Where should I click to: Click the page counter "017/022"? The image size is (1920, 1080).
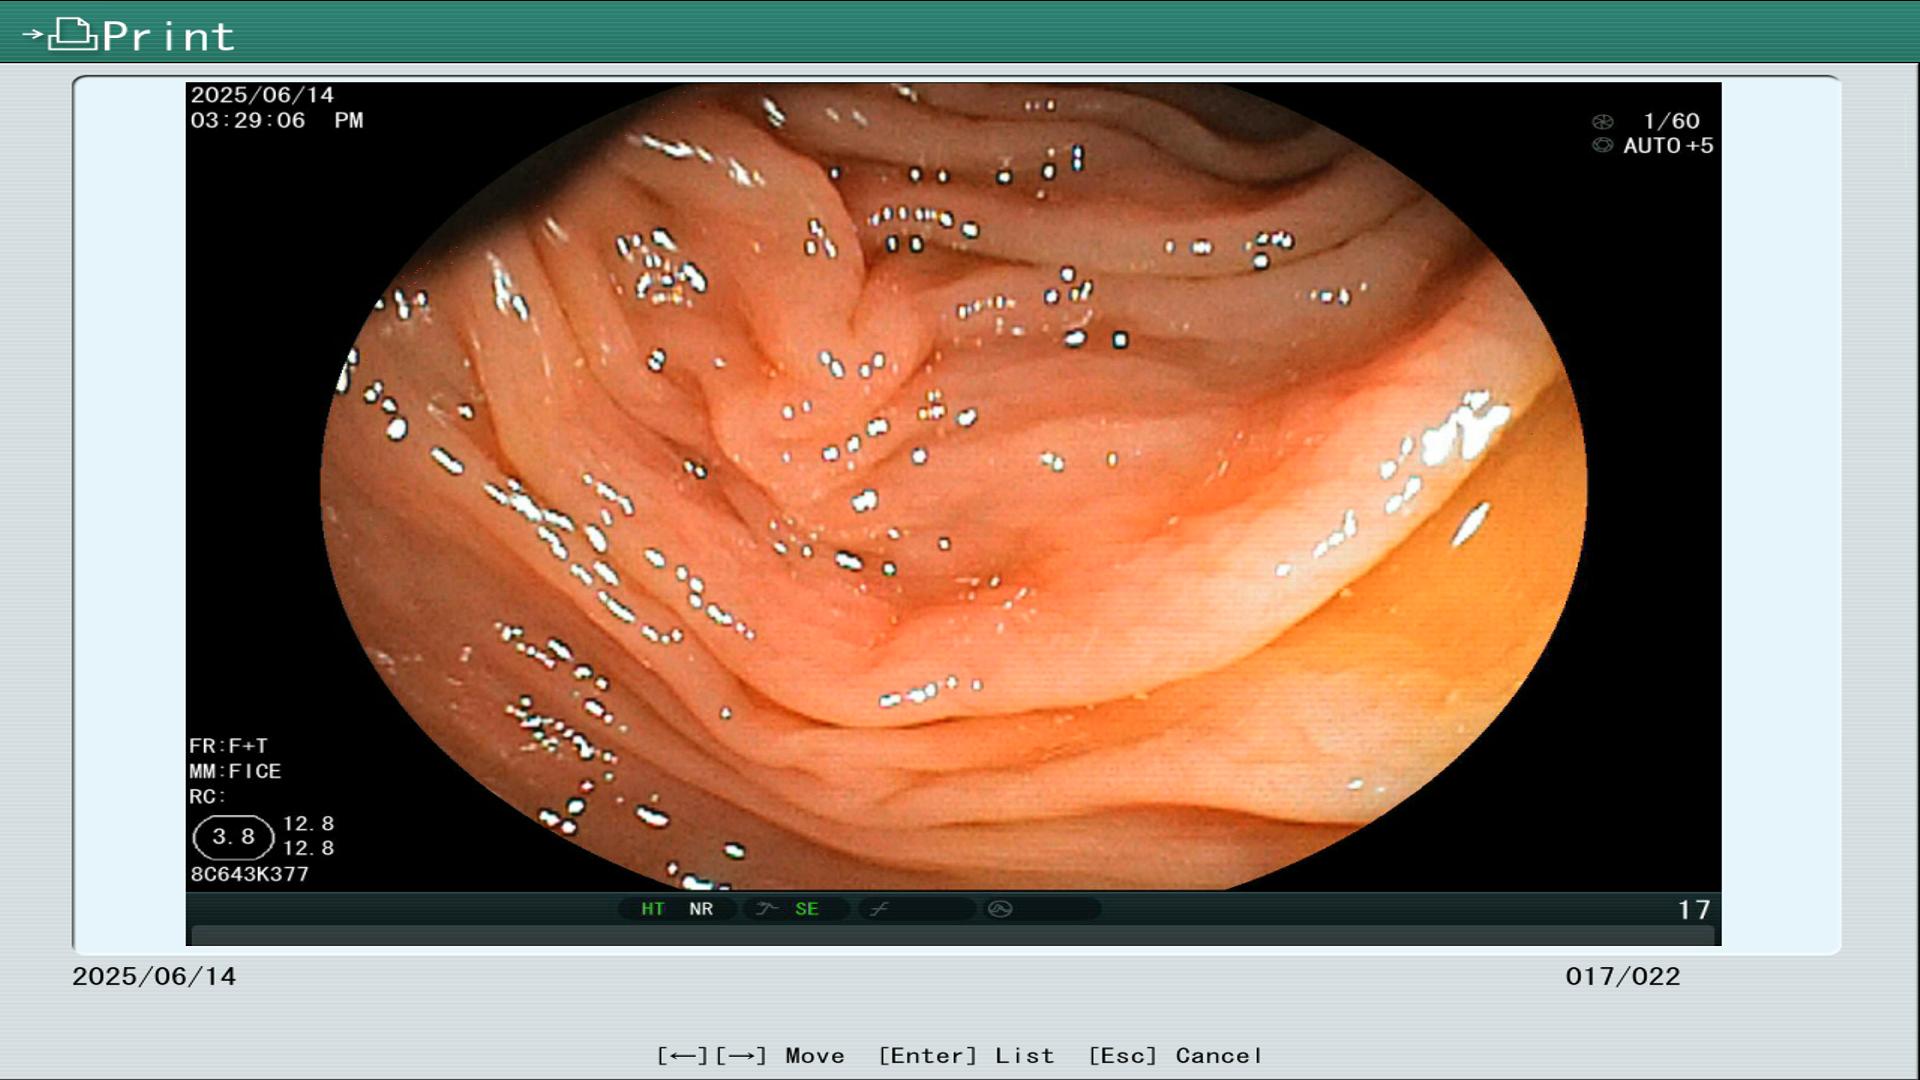click(1623, 977)
